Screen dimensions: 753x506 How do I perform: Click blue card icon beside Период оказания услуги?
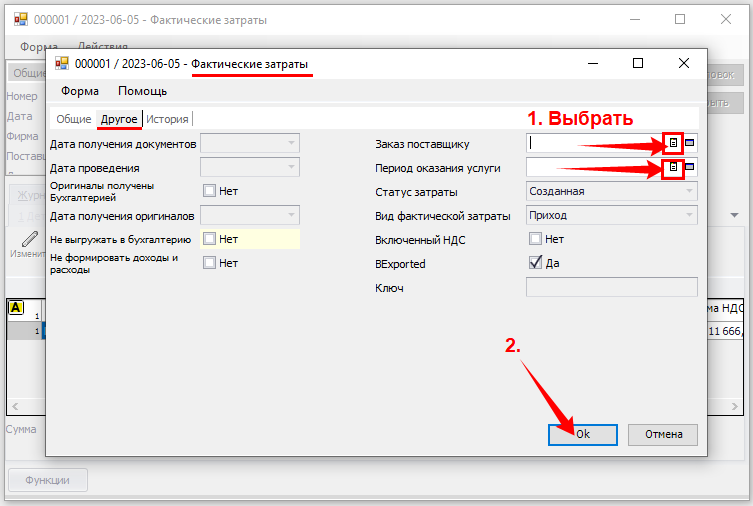point(690,167)
